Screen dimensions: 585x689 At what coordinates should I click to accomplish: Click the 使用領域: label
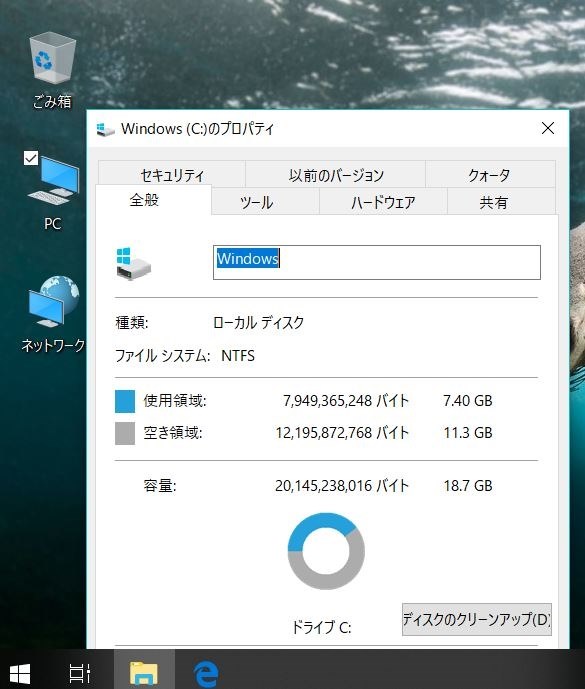tap(174, 401)
